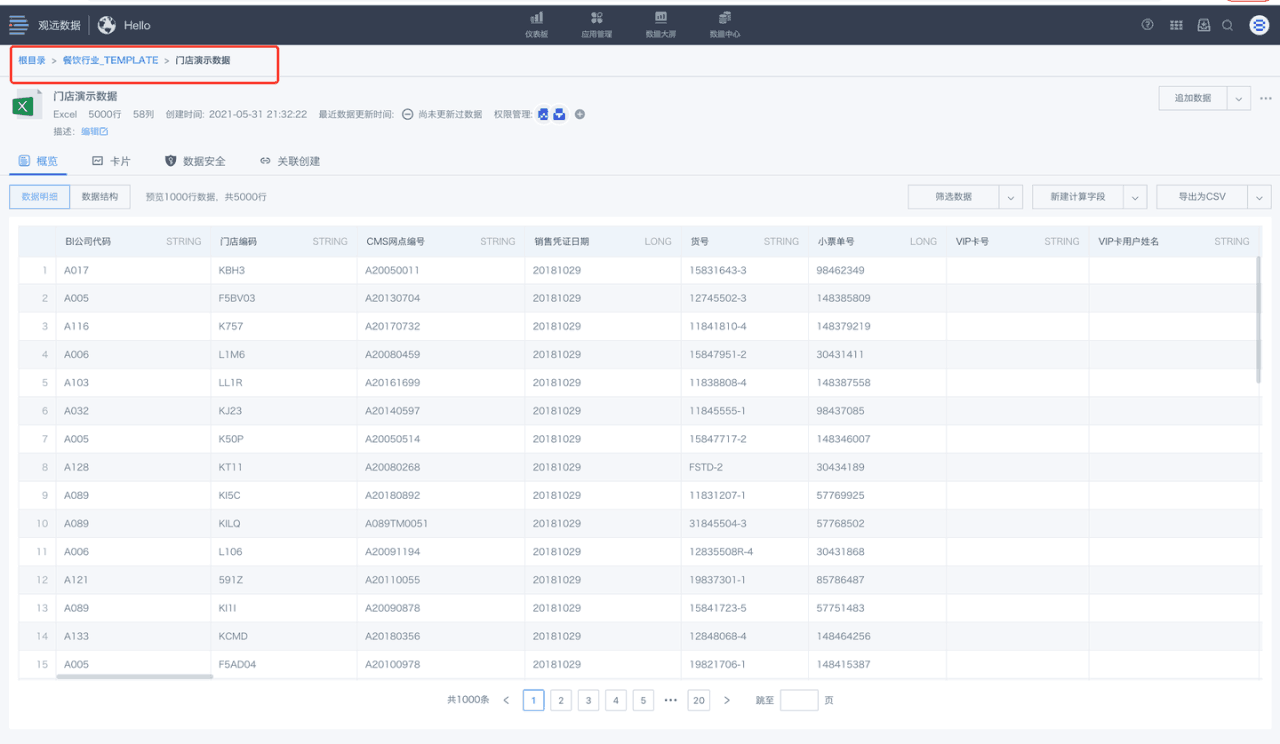The height and width of the screenshot is (744, 1280).
Task: Open the 应用管理 nav icon
Action: tap(597, 17)
